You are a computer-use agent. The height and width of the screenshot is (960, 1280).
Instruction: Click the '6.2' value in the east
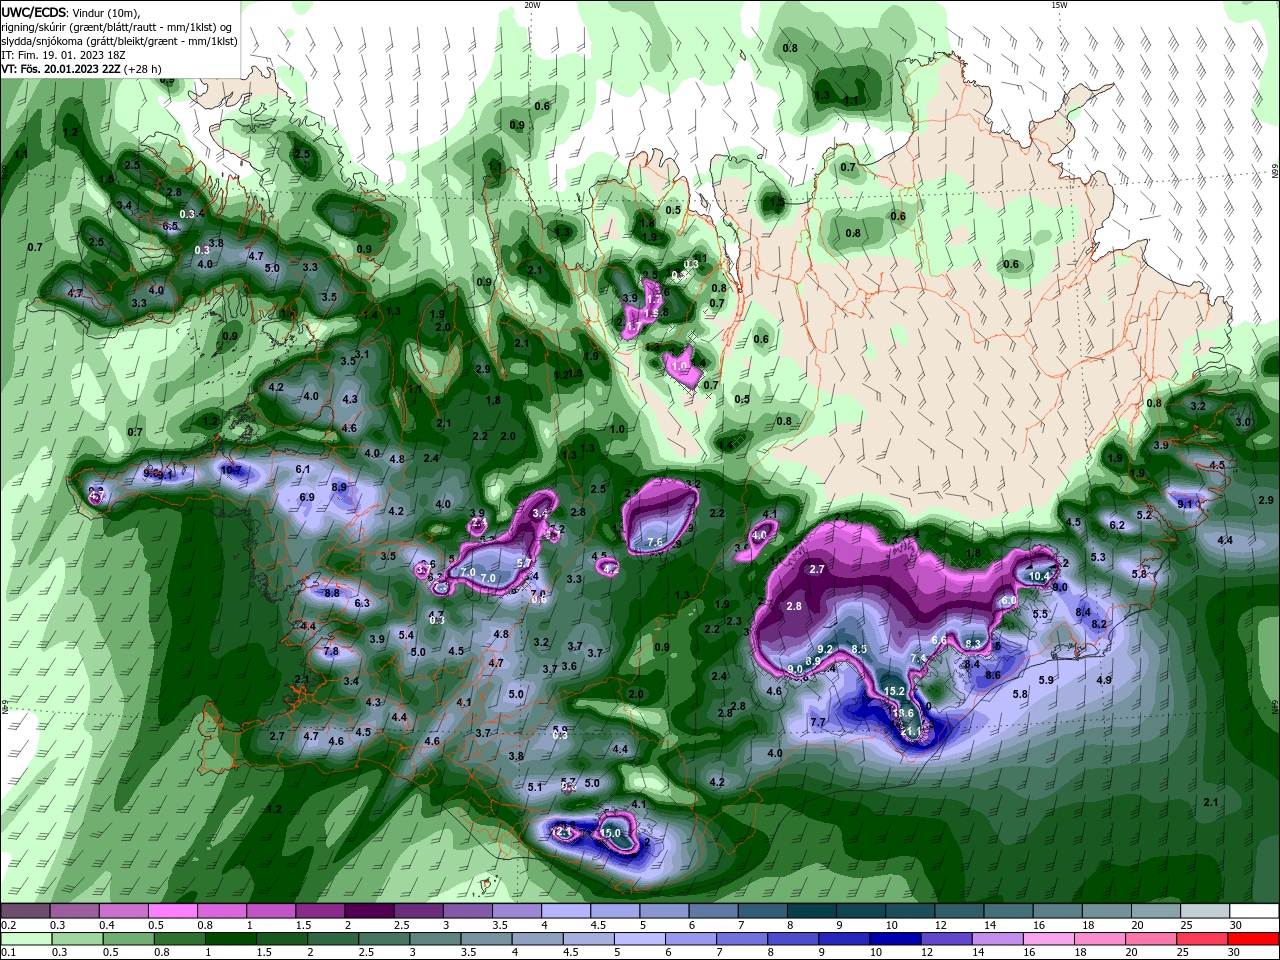point(1117,525)
